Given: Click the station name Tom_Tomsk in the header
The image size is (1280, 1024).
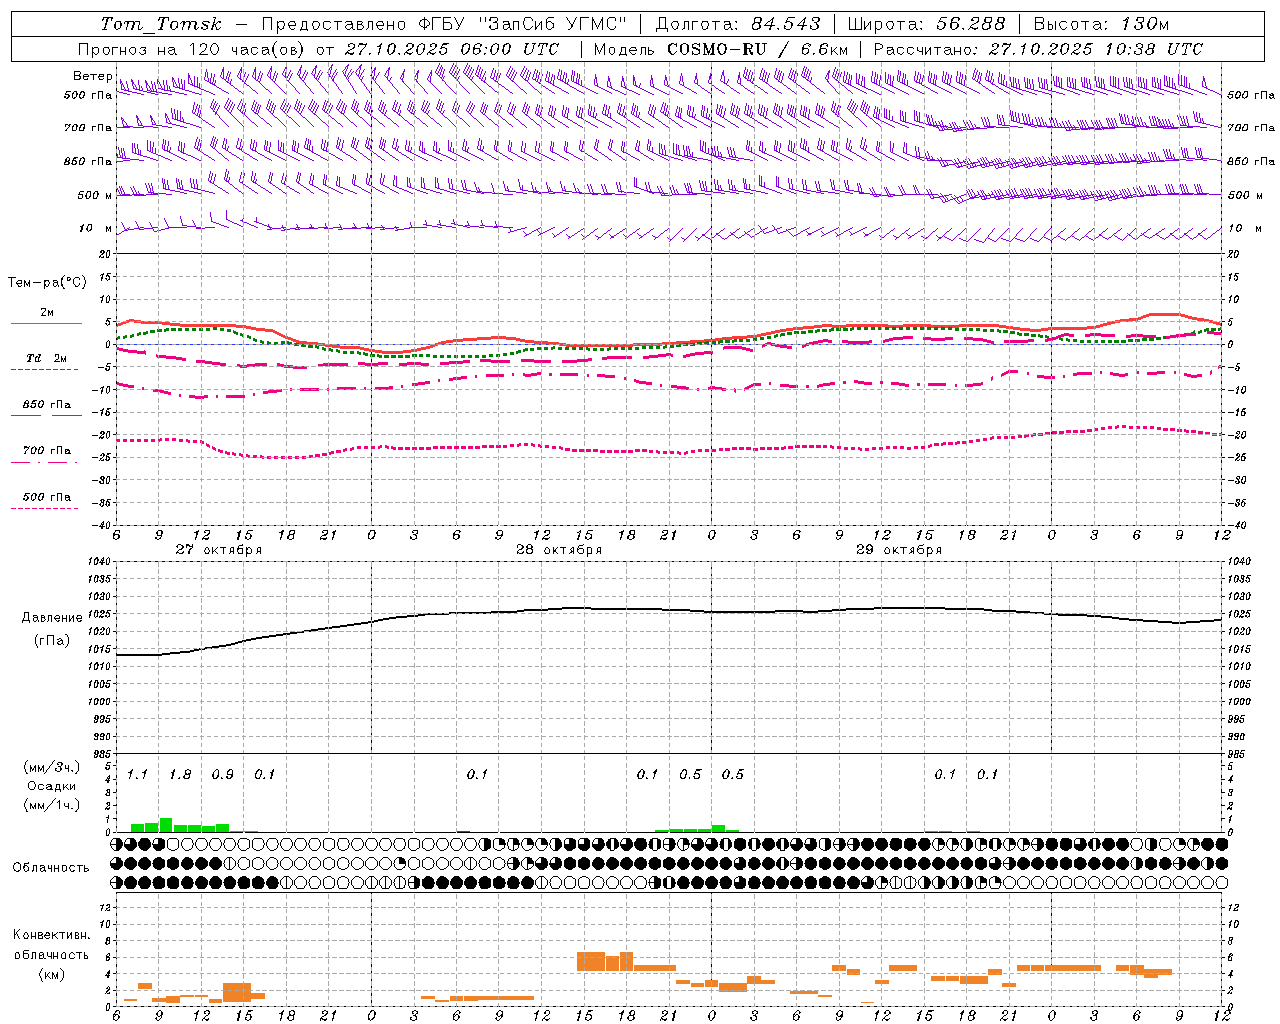Looking at the screenshot, I should click(x=161, y=24).
